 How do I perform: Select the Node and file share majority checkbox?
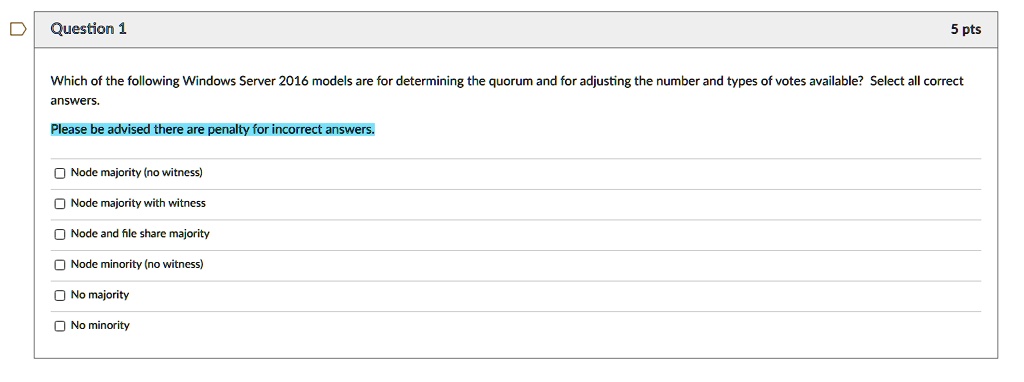tap(60, 234)
